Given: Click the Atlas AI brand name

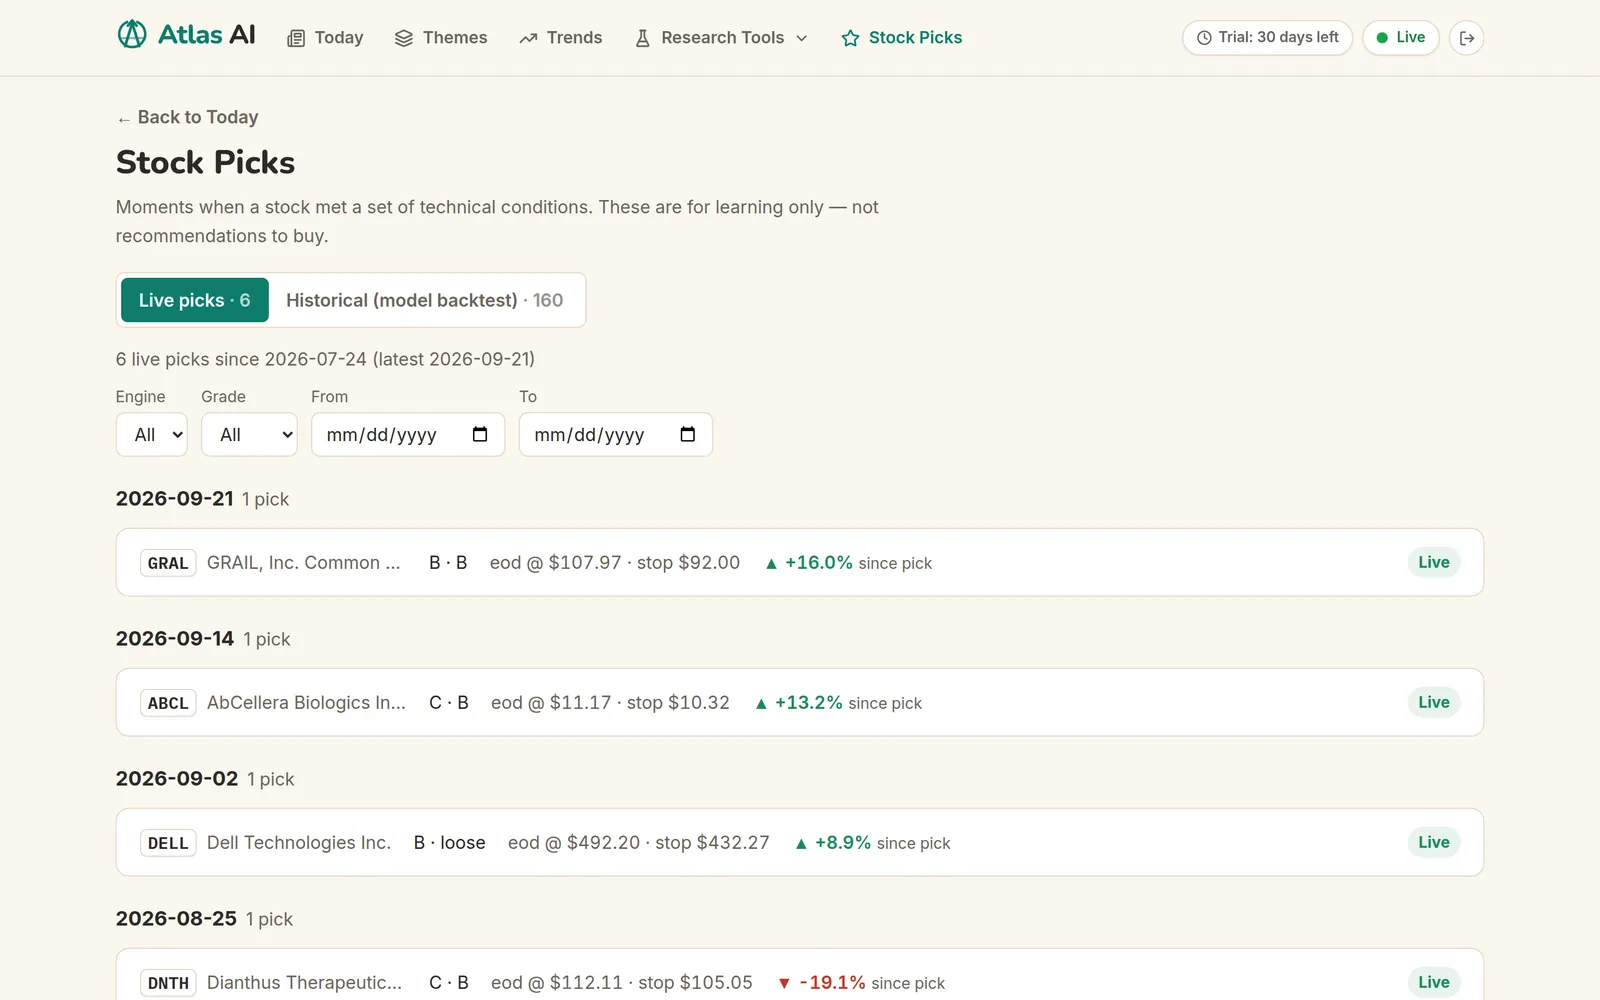Looking at the screenshot, I should tap(207, 35).
